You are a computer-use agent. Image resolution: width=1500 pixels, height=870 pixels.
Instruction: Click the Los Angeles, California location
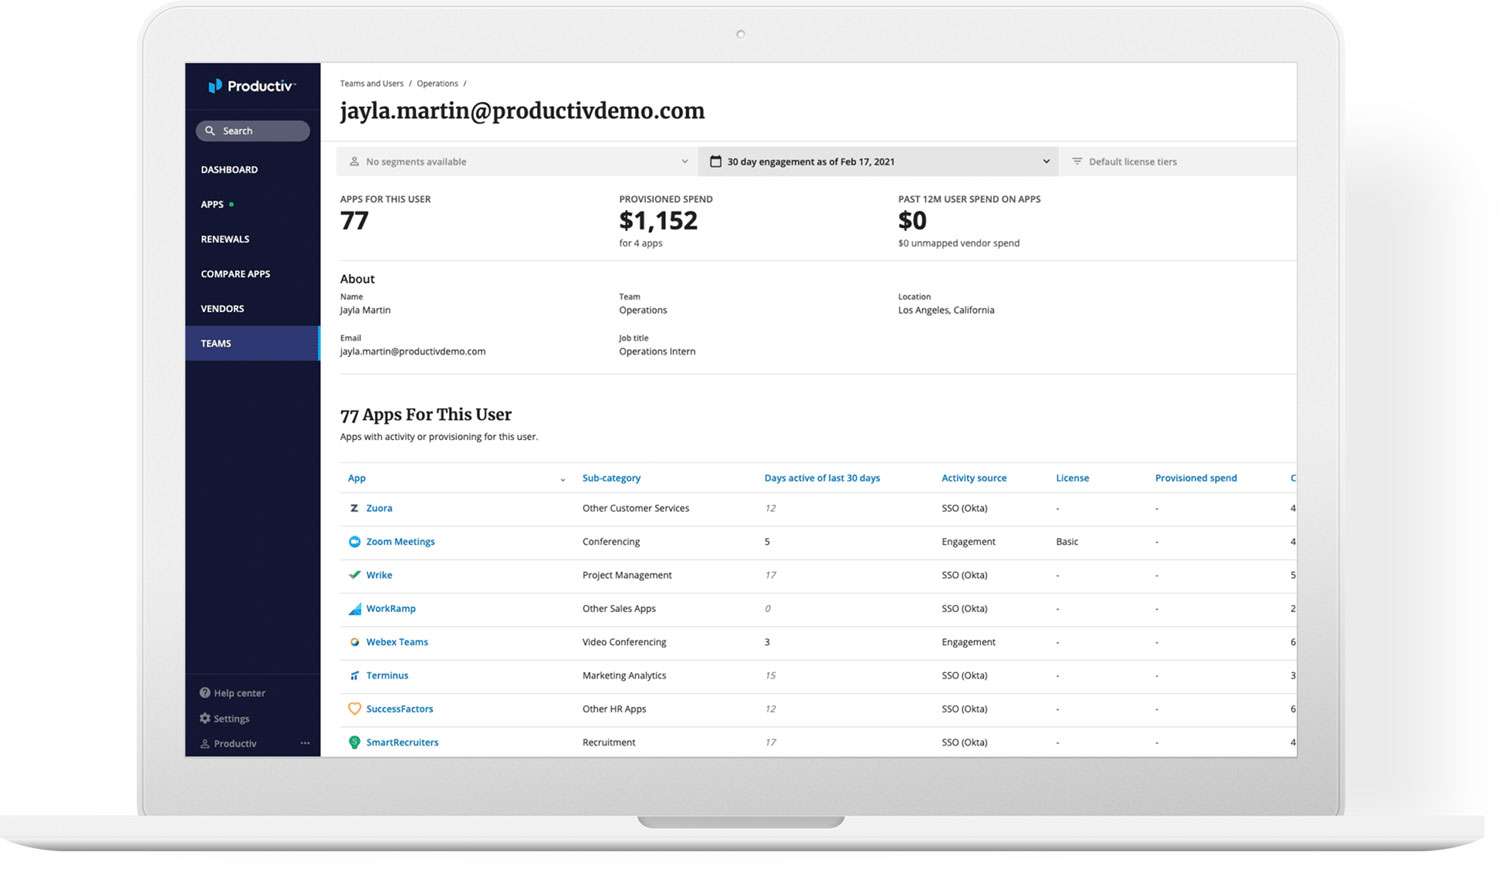[x=946, y=310]
